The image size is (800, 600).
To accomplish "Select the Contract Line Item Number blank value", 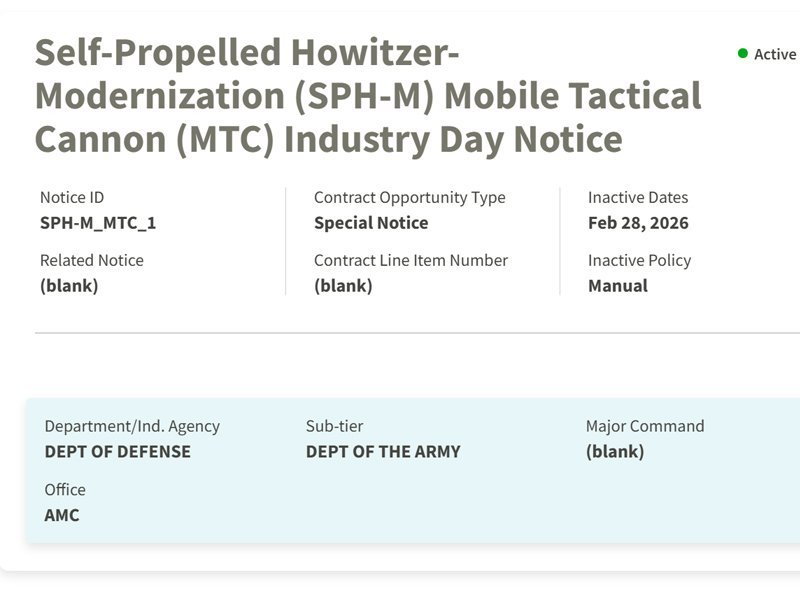I will [x=343, y=286].
